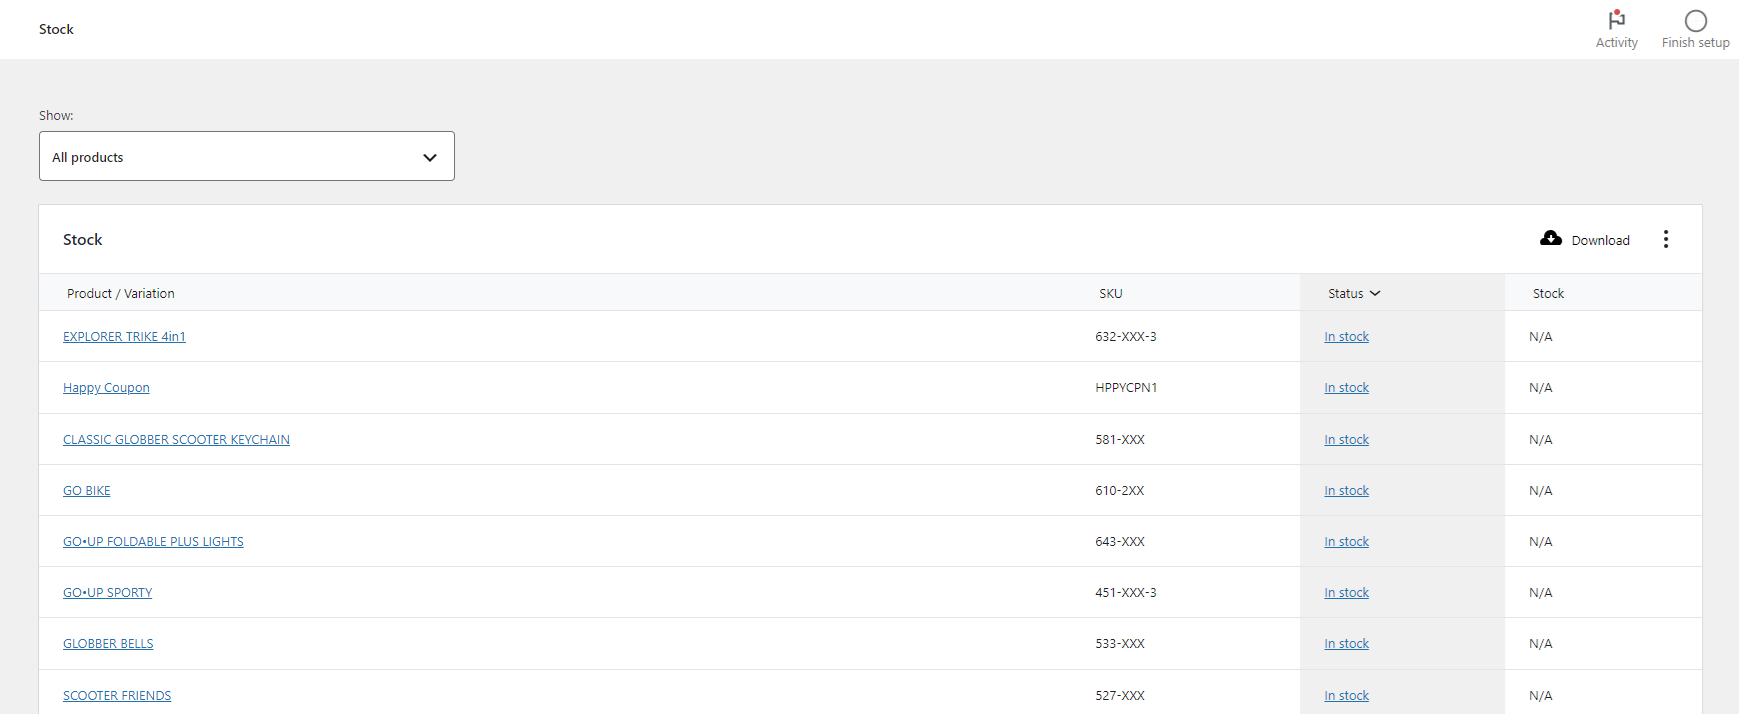Click SKU value 527-XXX

1120,696
